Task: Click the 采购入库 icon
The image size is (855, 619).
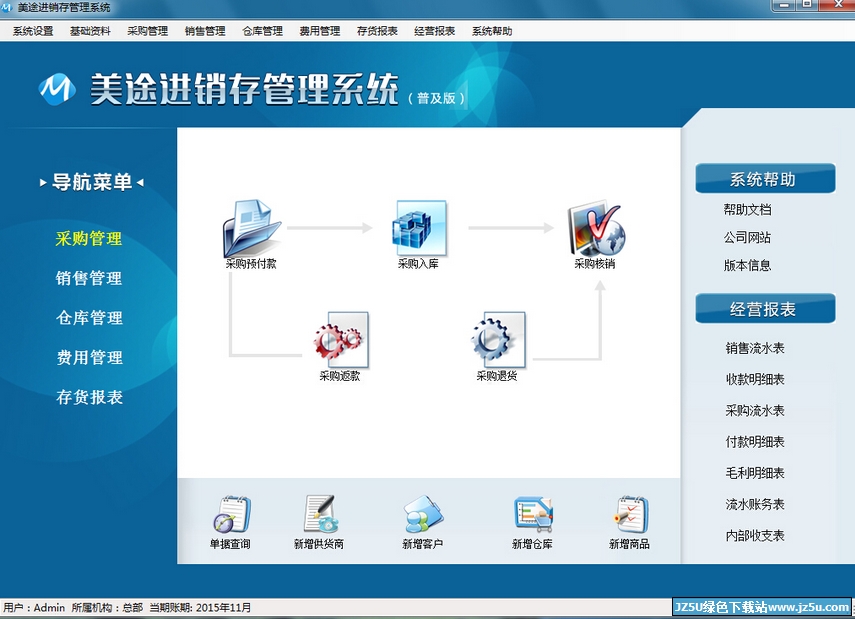Action: pyautogui.click(x=418, y=229)
